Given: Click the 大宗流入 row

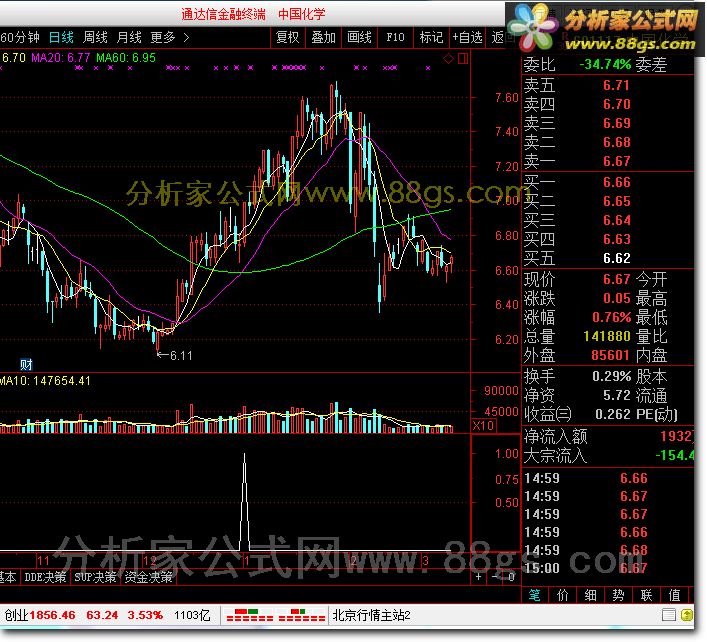Looking at the screenshot, I should 608,455.
